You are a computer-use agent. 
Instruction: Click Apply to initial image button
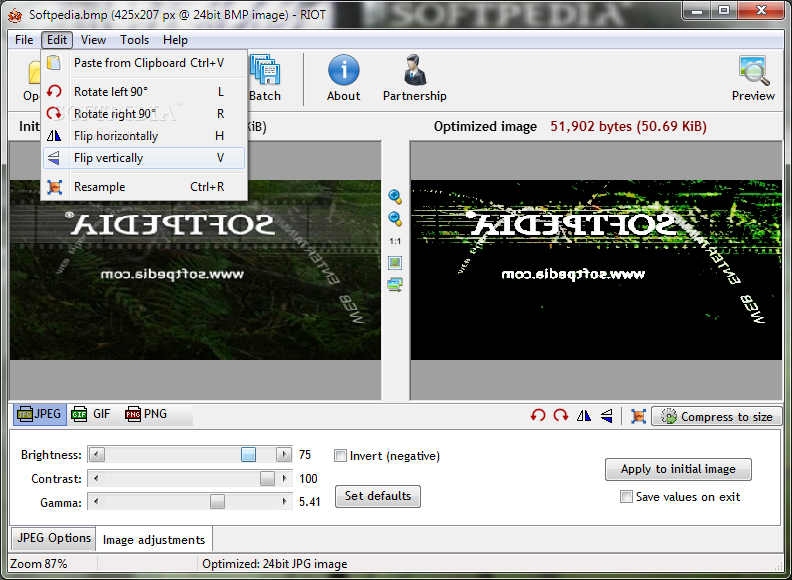(678, 469)
